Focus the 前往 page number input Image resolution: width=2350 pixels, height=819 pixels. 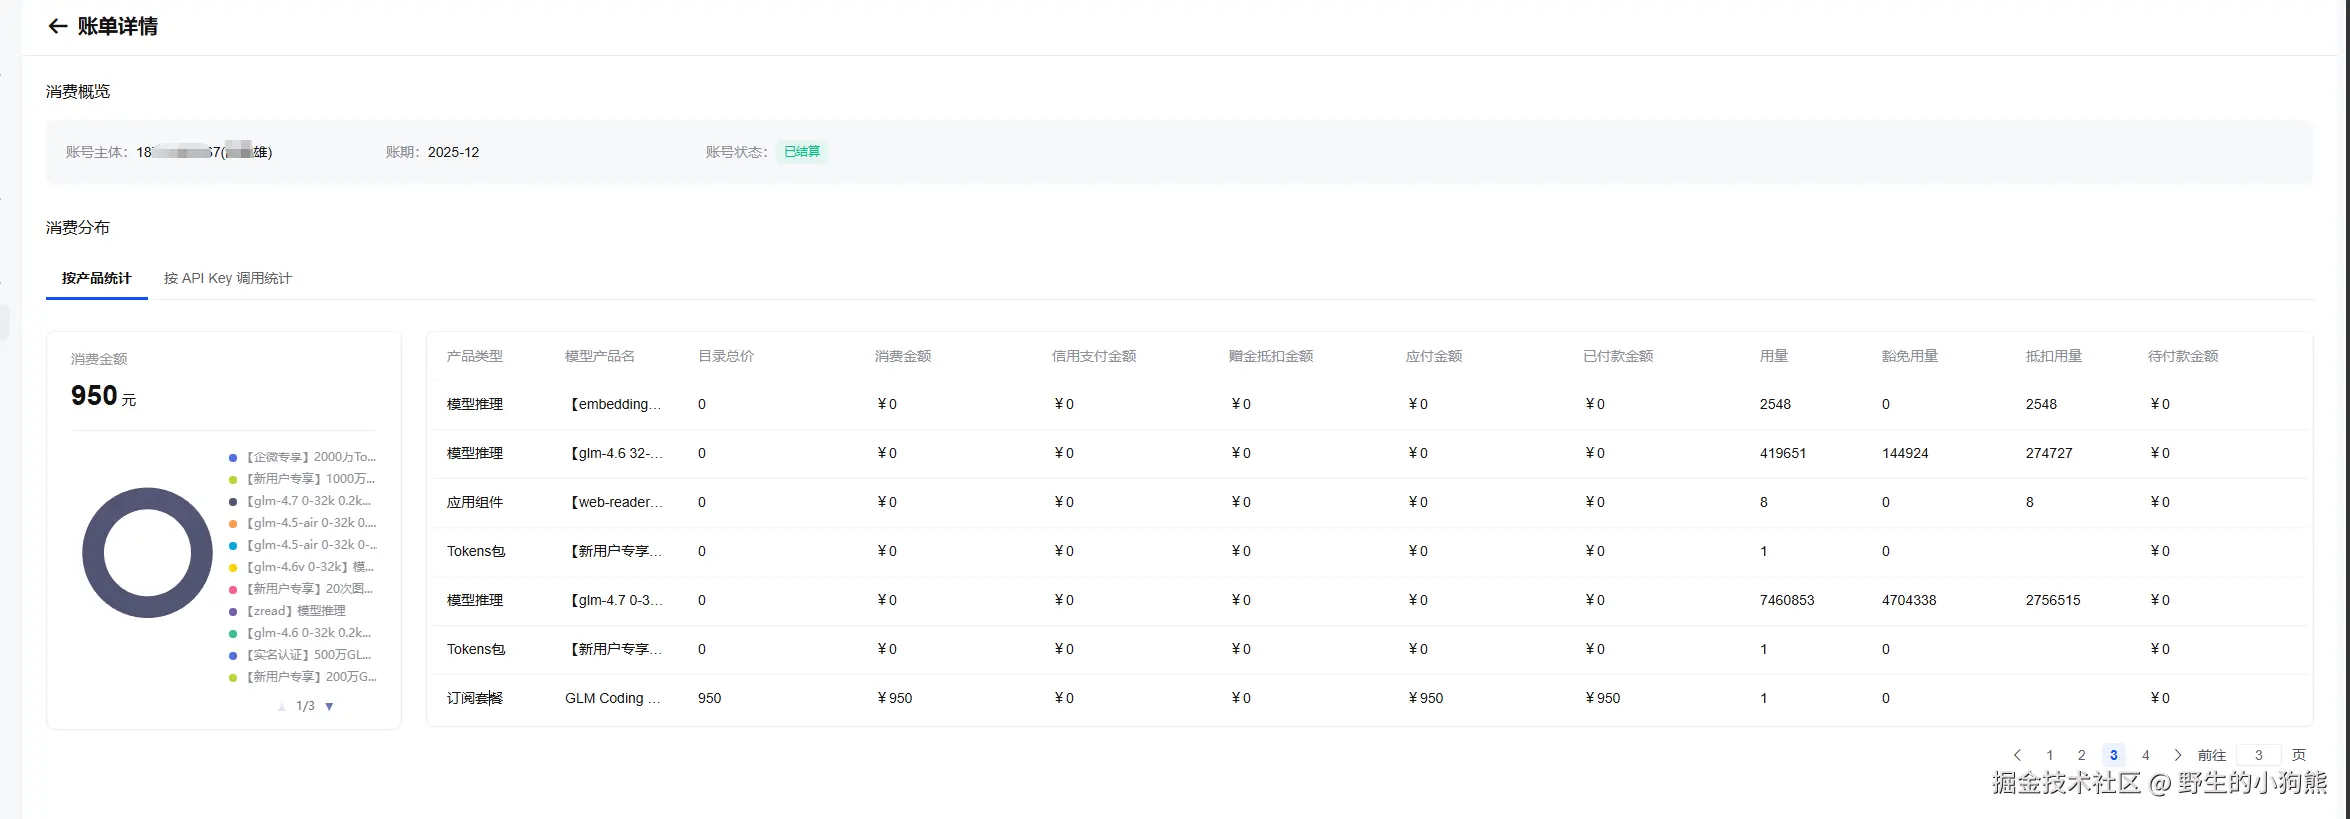(2258, 755)
